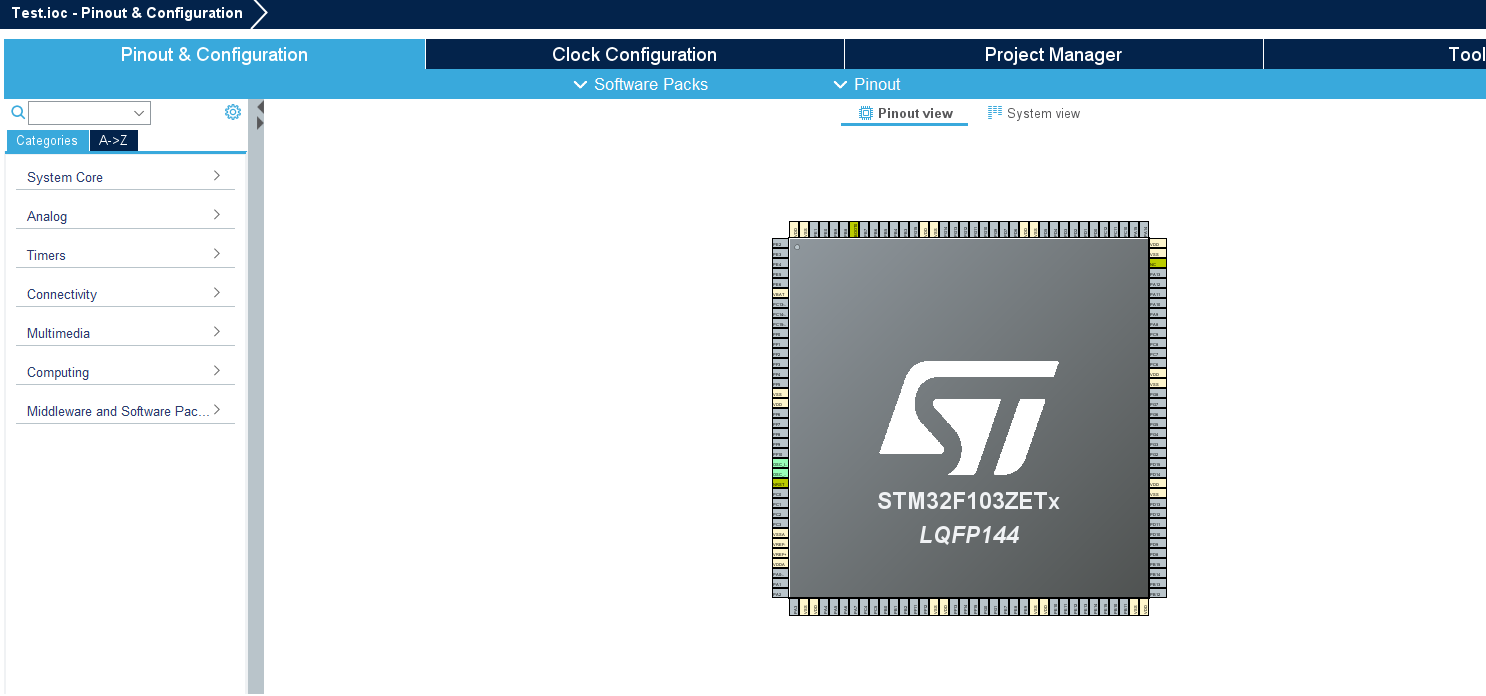This screenshot has height=696, width=1486.
Task: Expand the Multimedia category
Action: click(x=125, y=333)
